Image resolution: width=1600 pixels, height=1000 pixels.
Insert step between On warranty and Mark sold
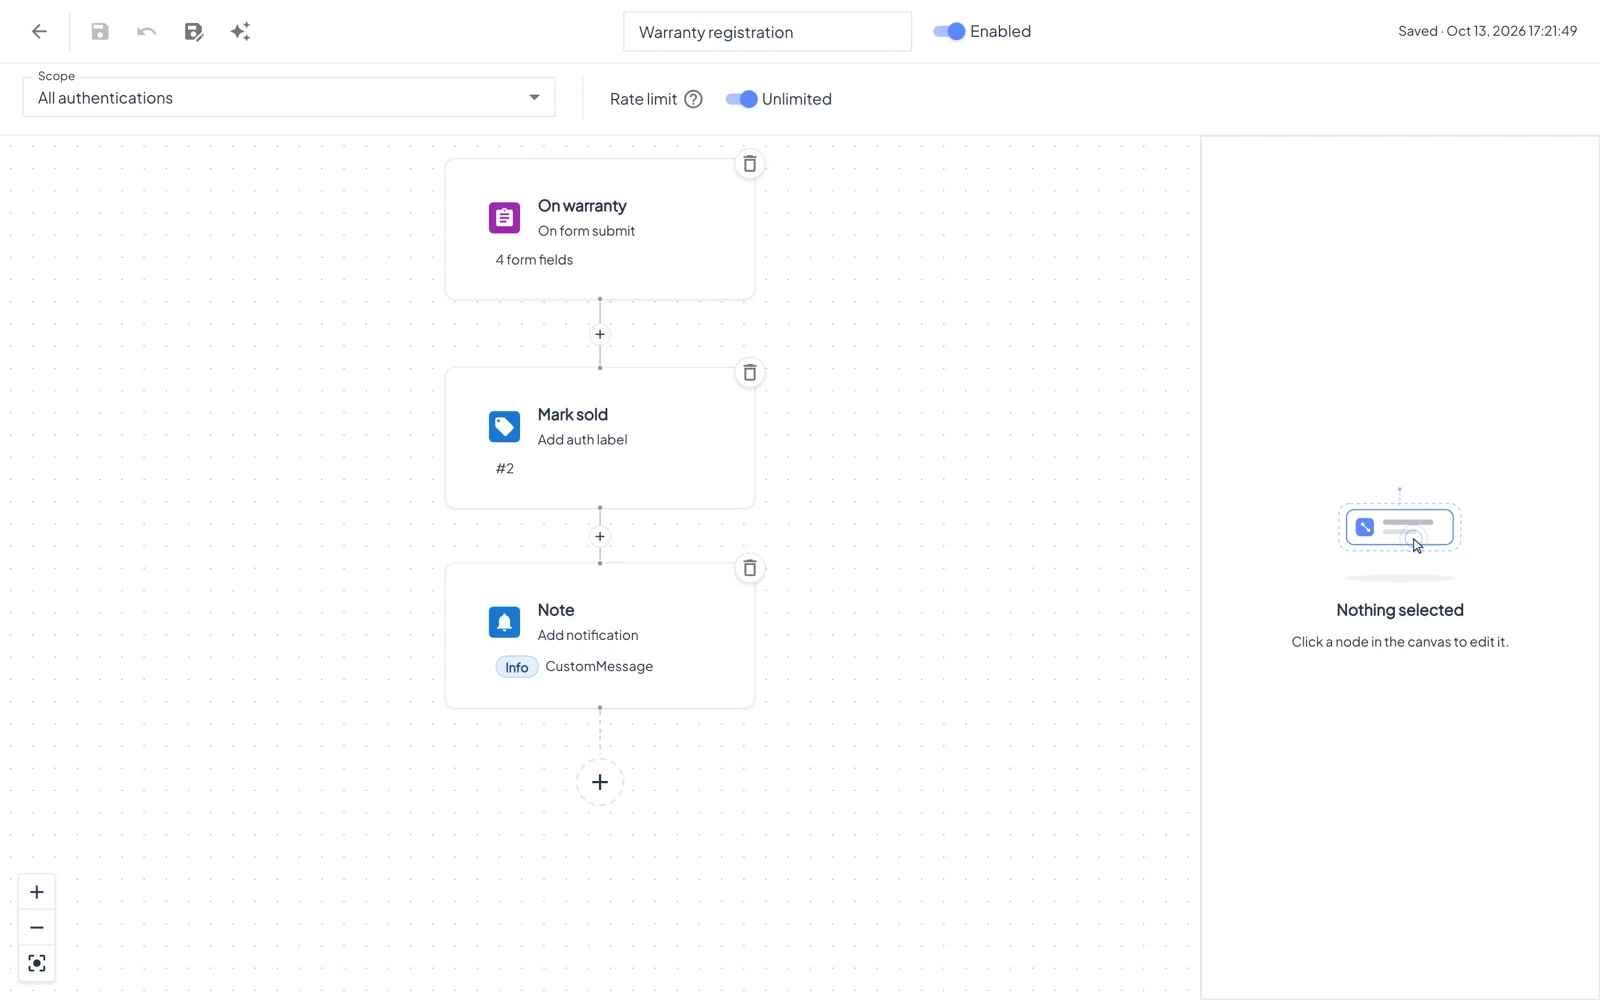pyautogui.click(x=600, y=334)
